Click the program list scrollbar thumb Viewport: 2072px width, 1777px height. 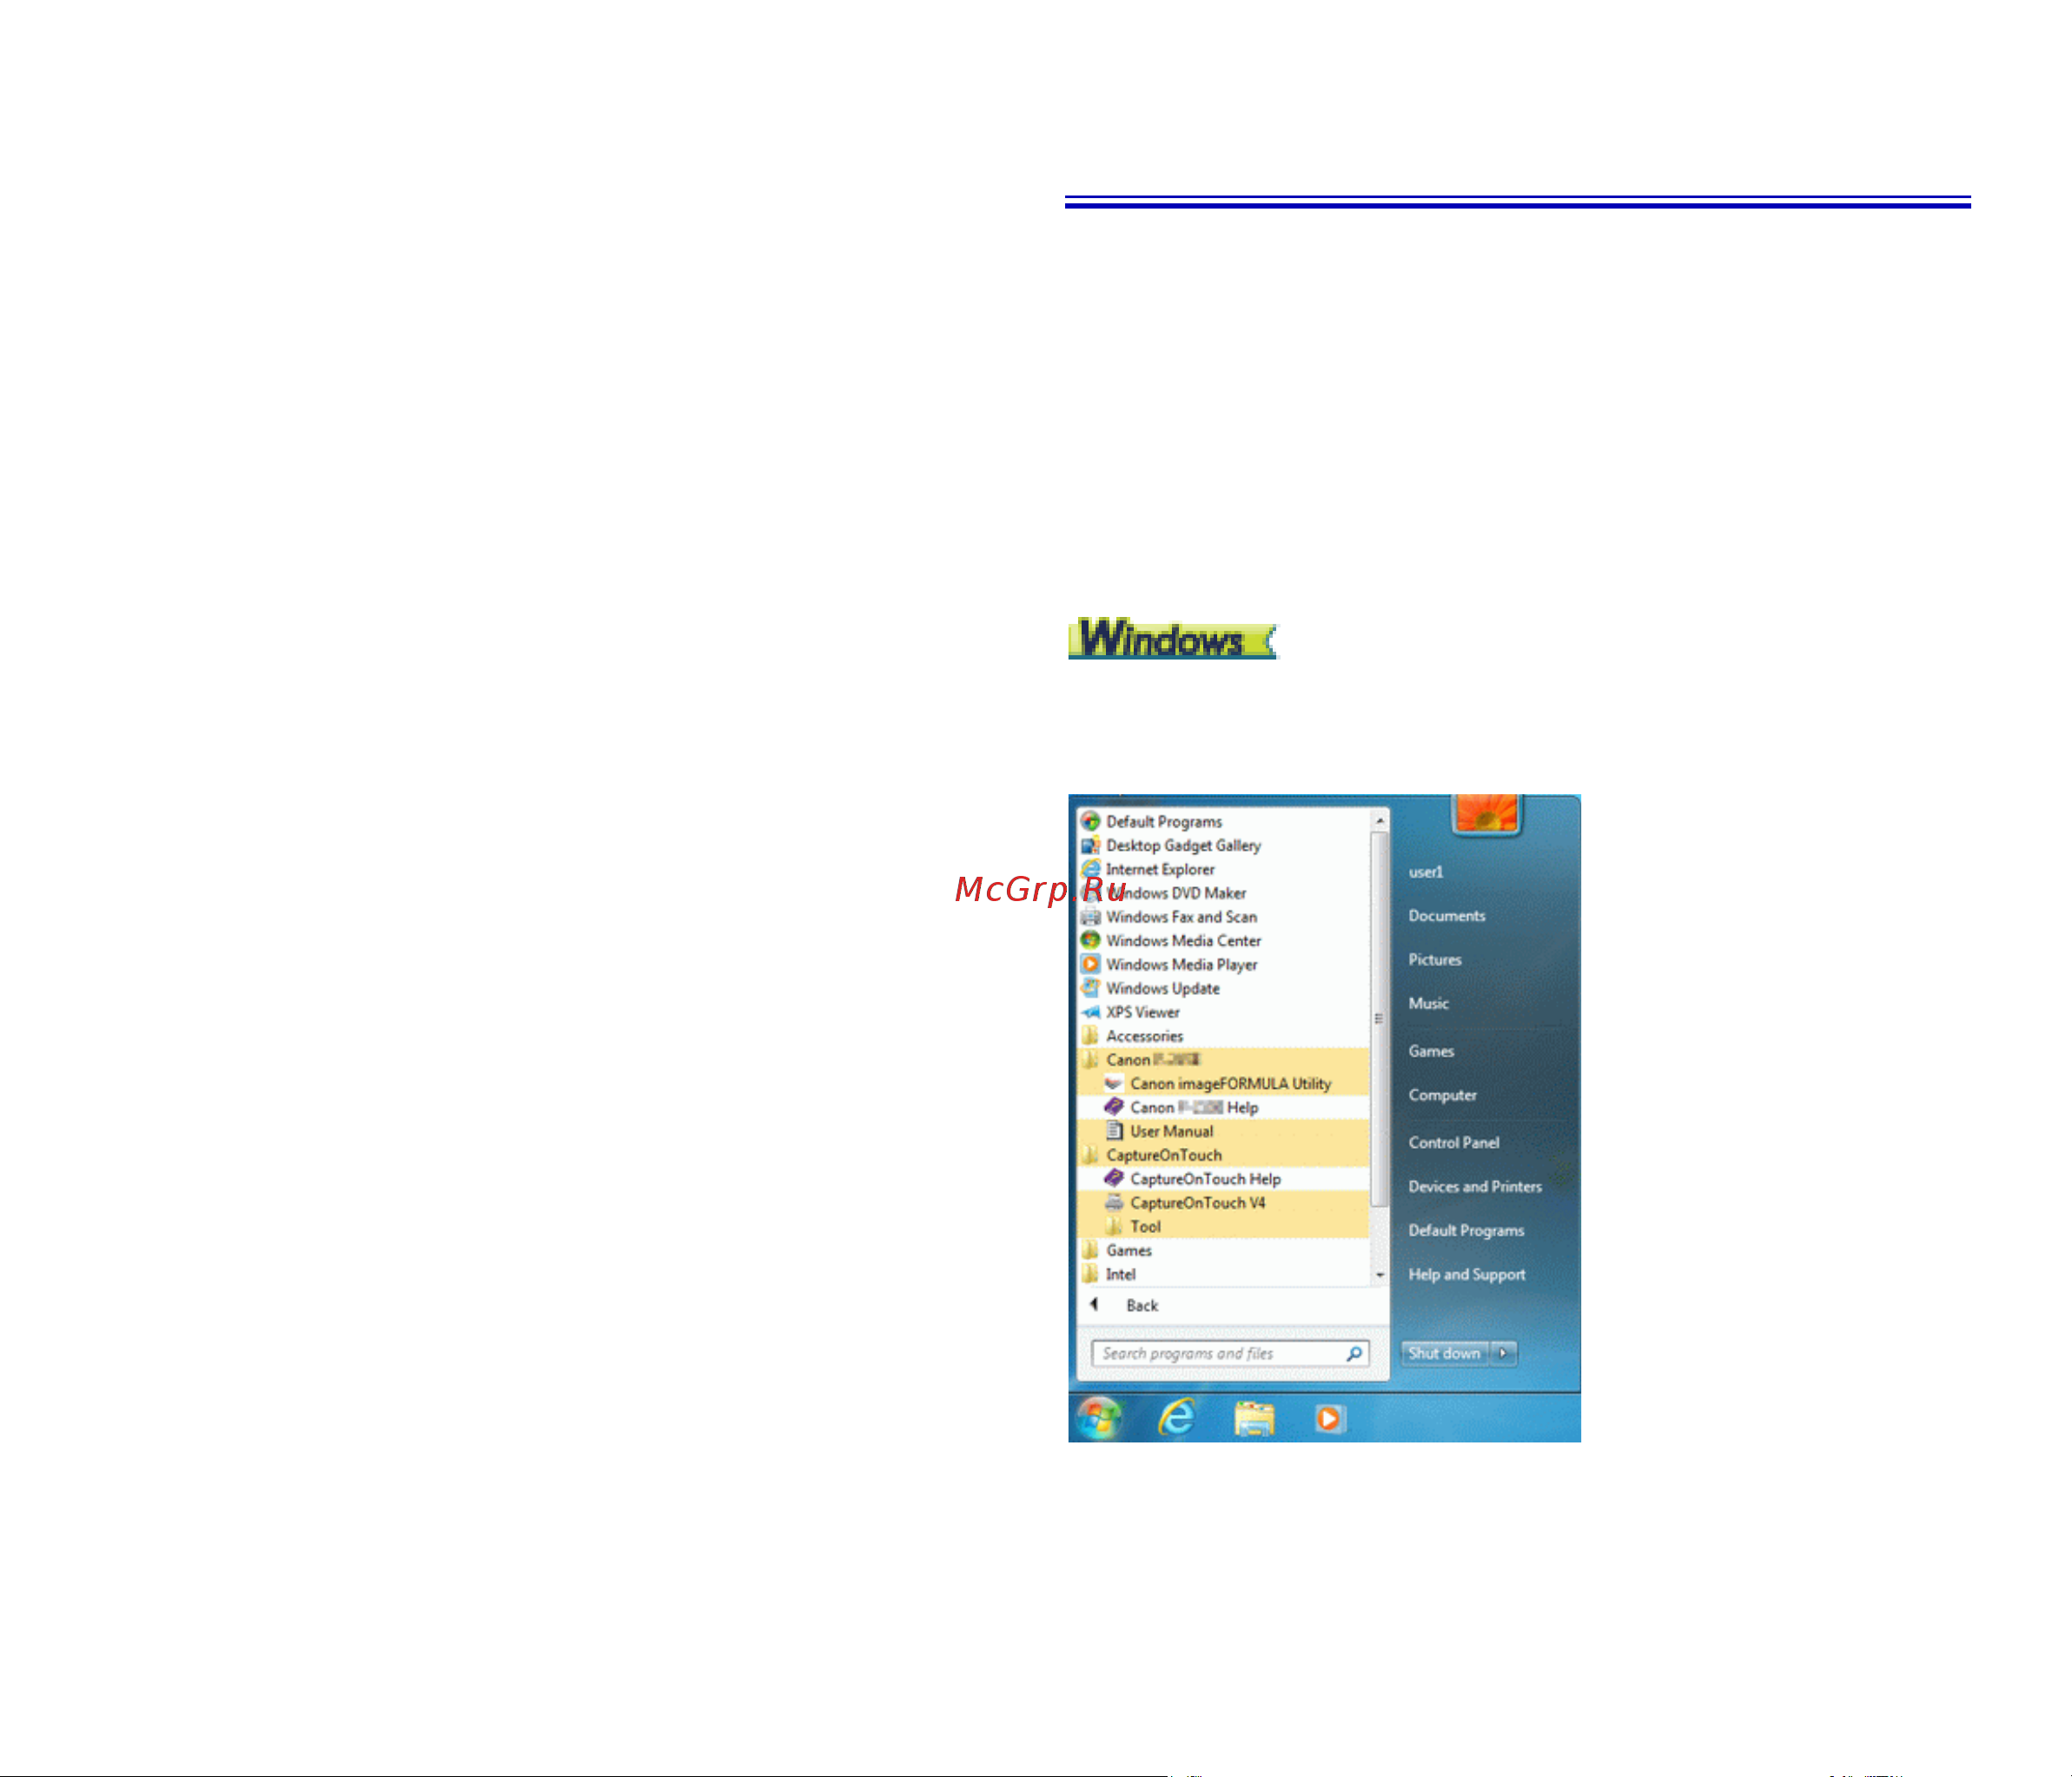1379,1019
